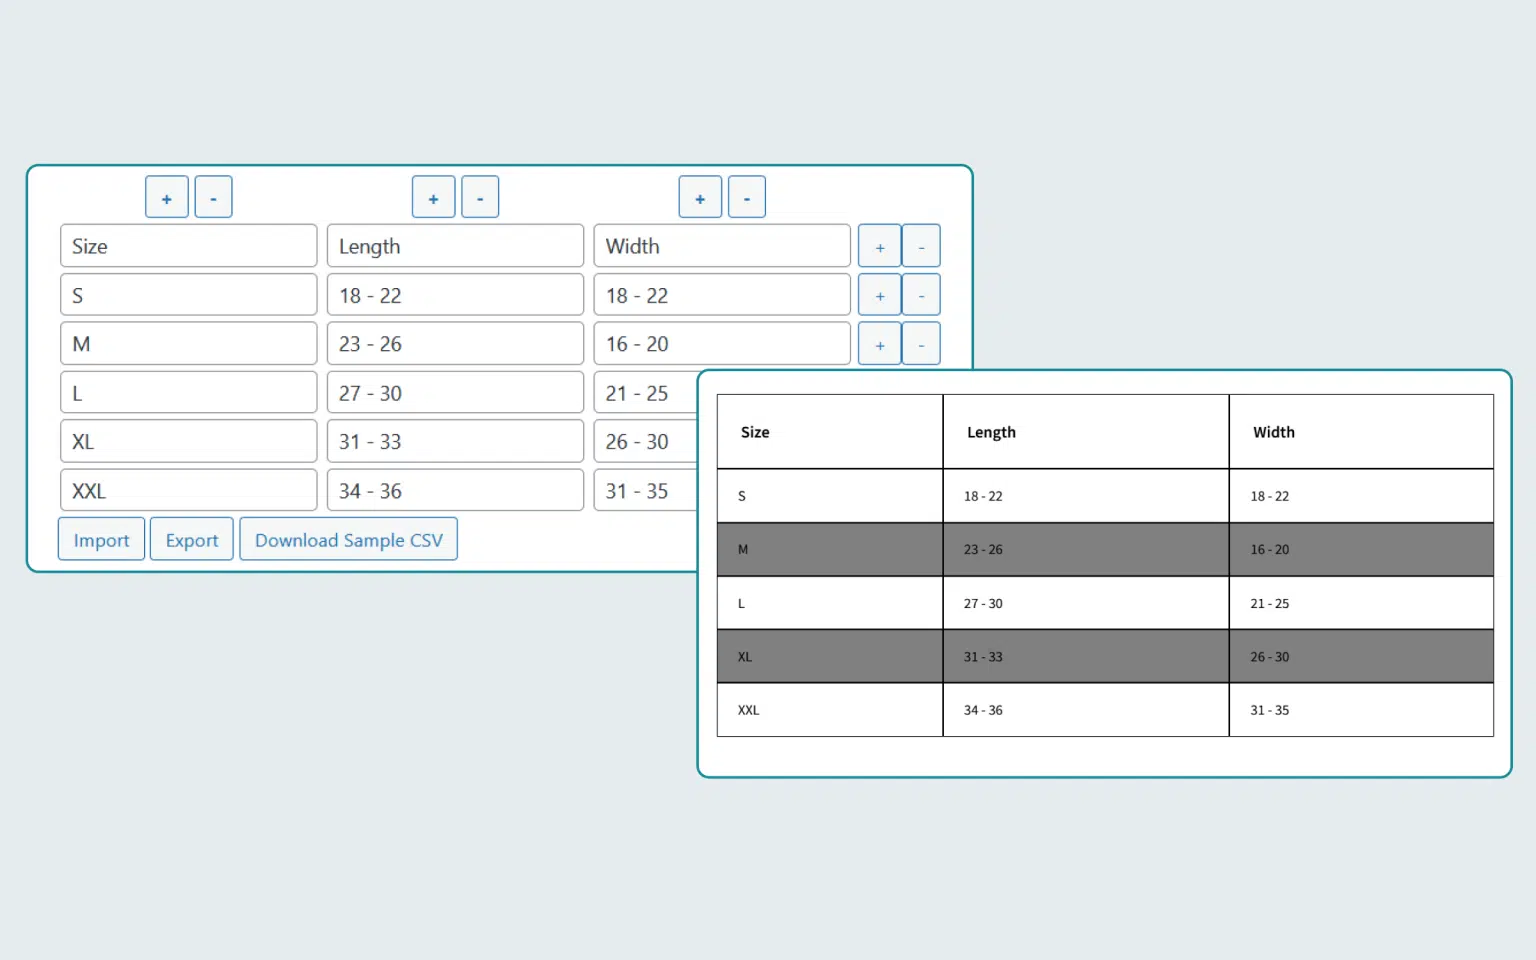This screenshot has height=960, width=1536.
Task: Click the Import button
Action: click(x=101, y=540)
